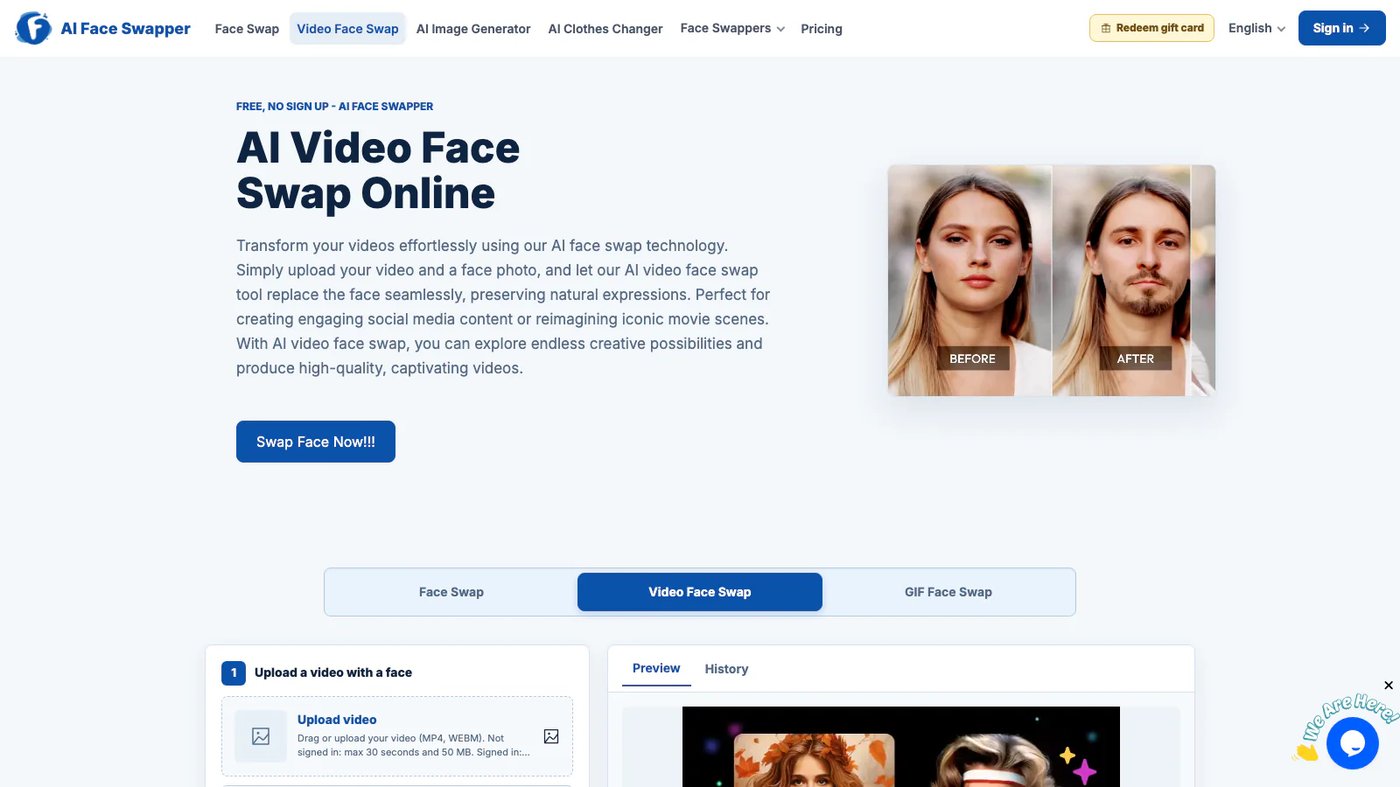Click step number 1 badge
This screenshot has height=787, width=1400.
click(233, 673)
